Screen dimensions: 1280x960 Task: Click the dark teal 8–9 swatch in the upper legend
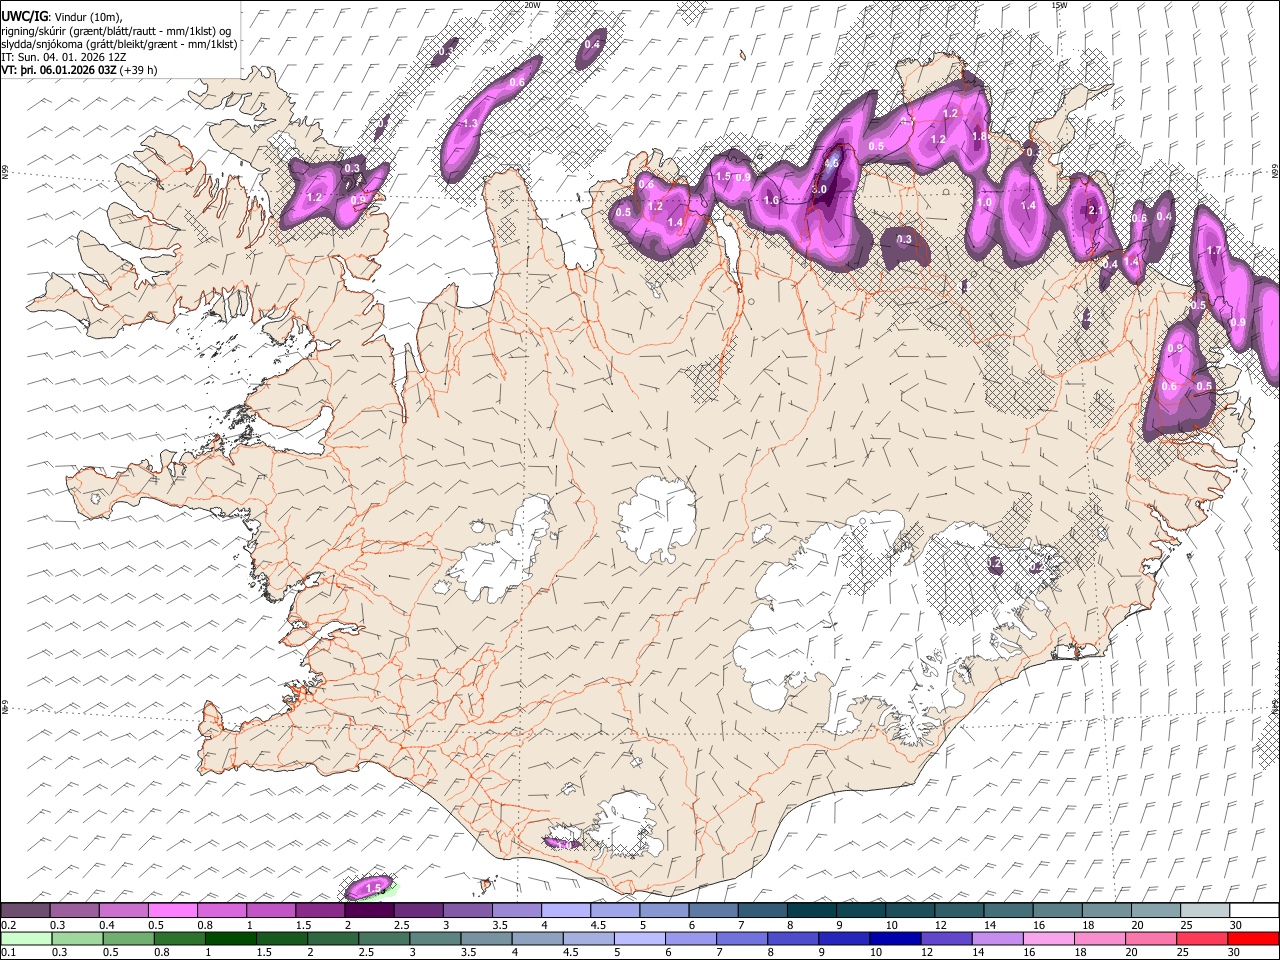point(811,911)
